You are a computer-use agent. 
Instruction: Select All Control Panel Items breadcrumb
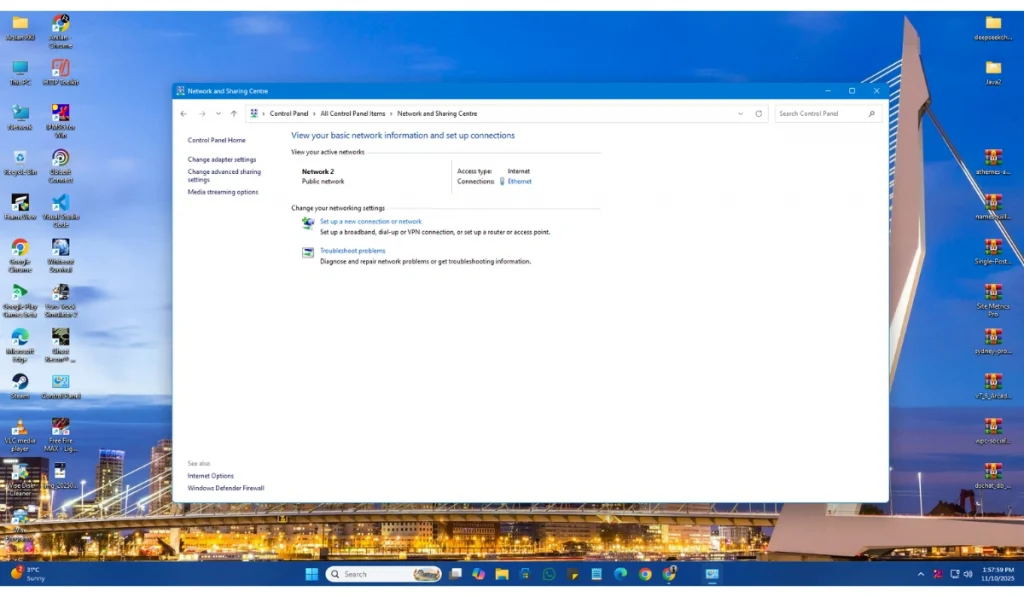(352, 114)
